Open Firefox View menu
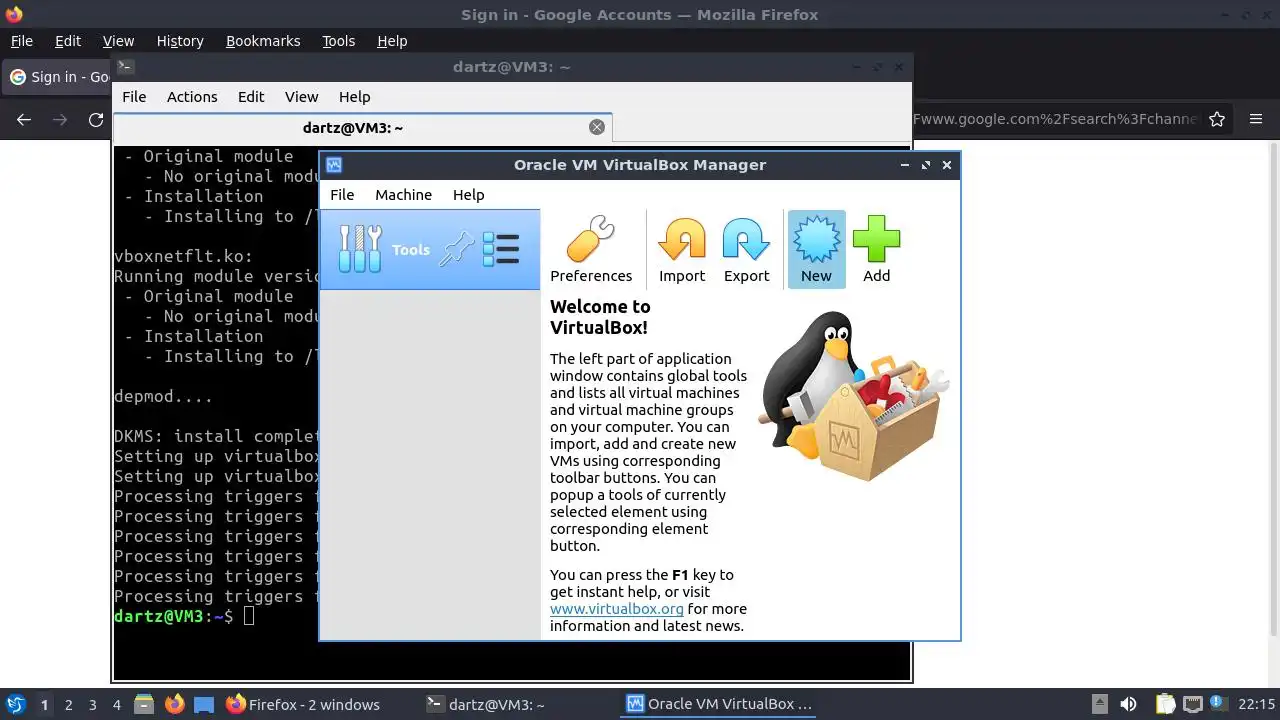Image resolution: width=1280 pixels, height=720 pixels. tap(118, 41)
